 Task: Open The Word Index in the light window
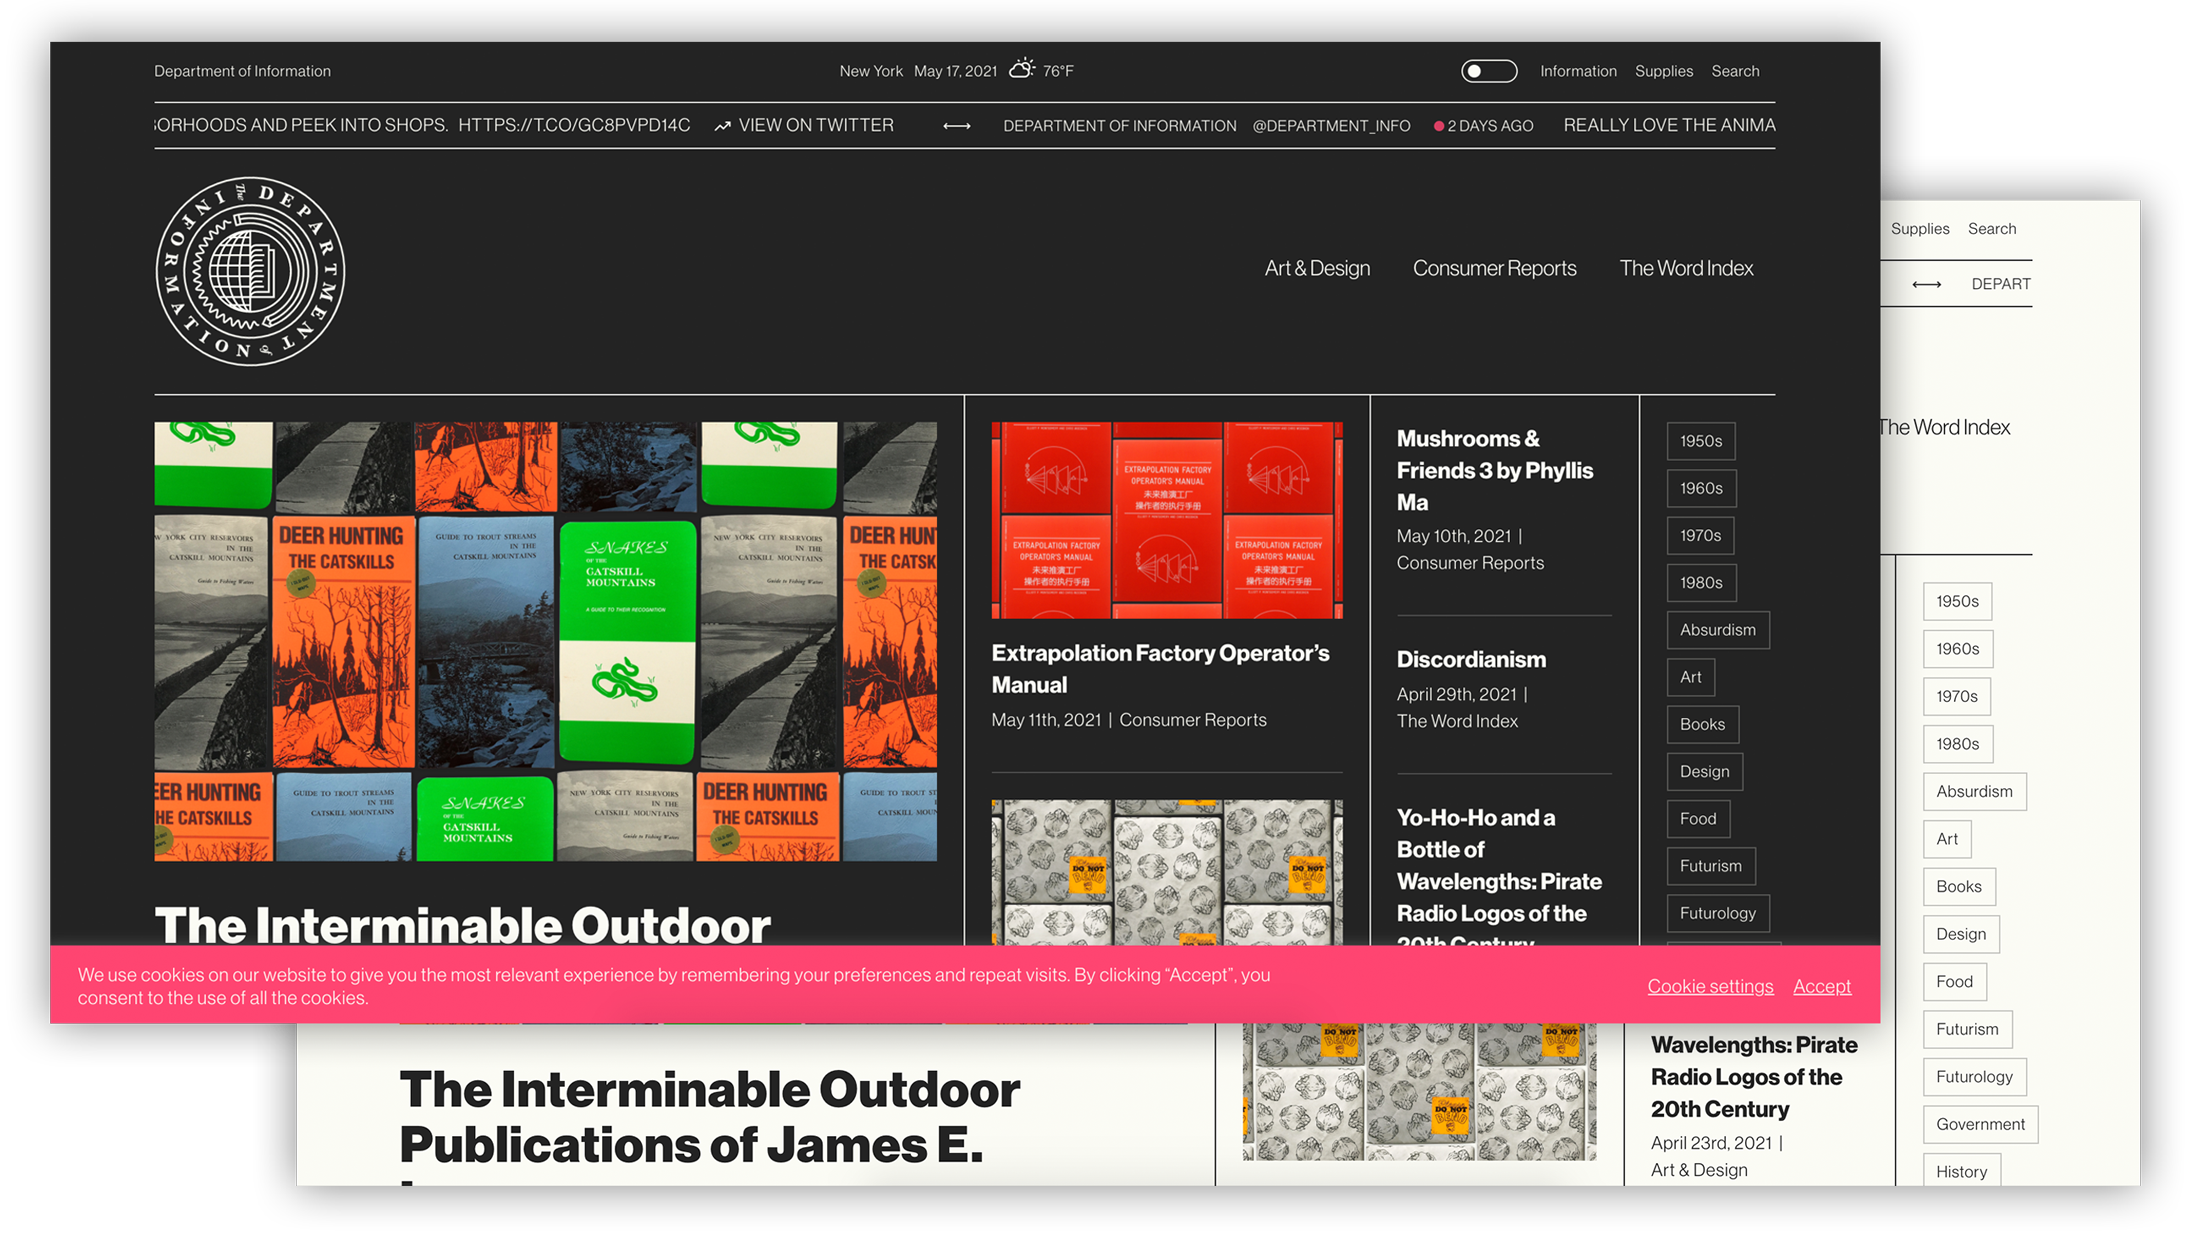(1945, 428)
